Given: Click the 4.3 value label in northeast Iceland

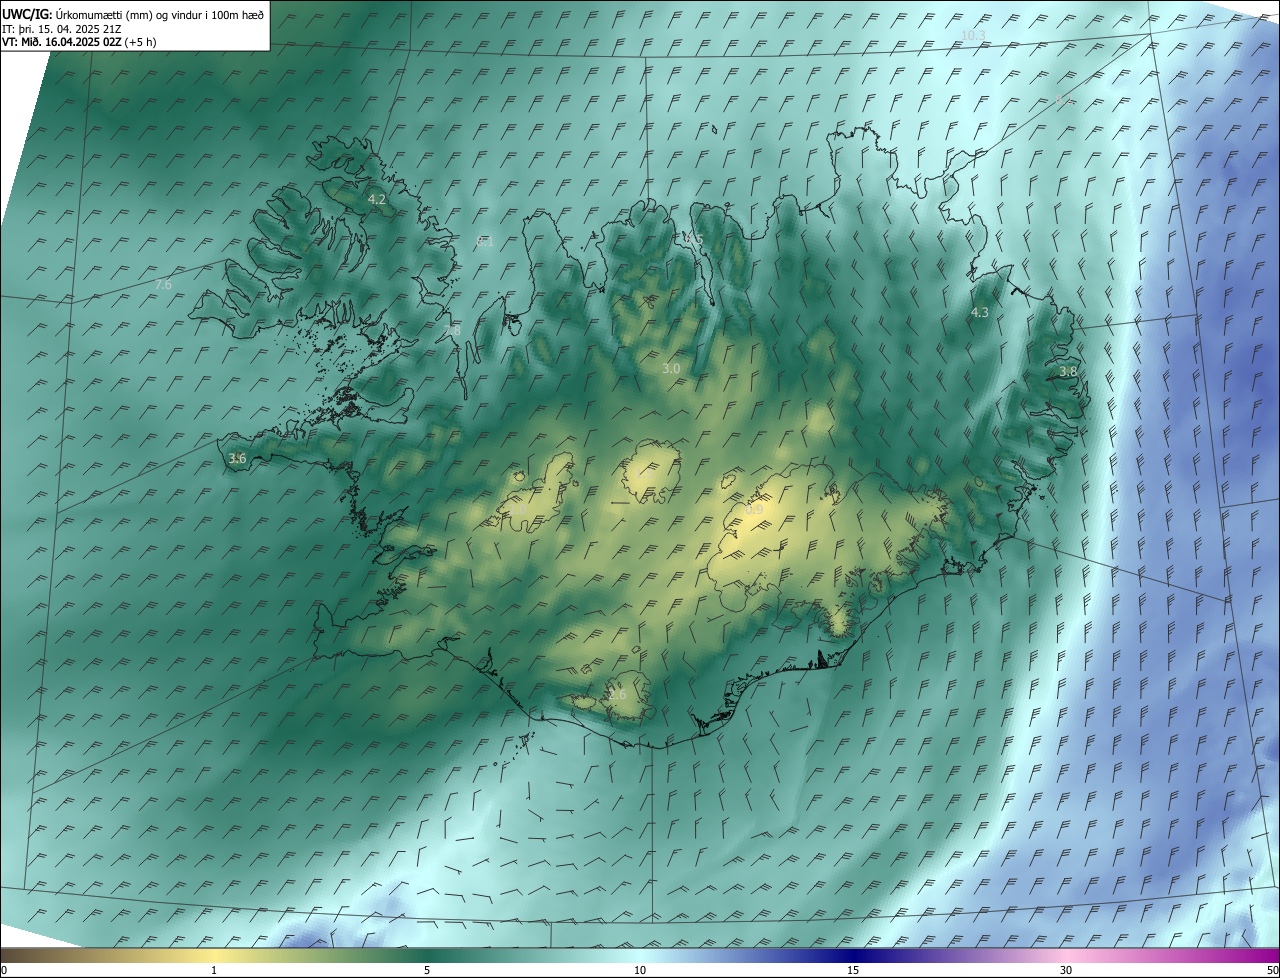Looking at the screenshot, I should tap(980, 313).
